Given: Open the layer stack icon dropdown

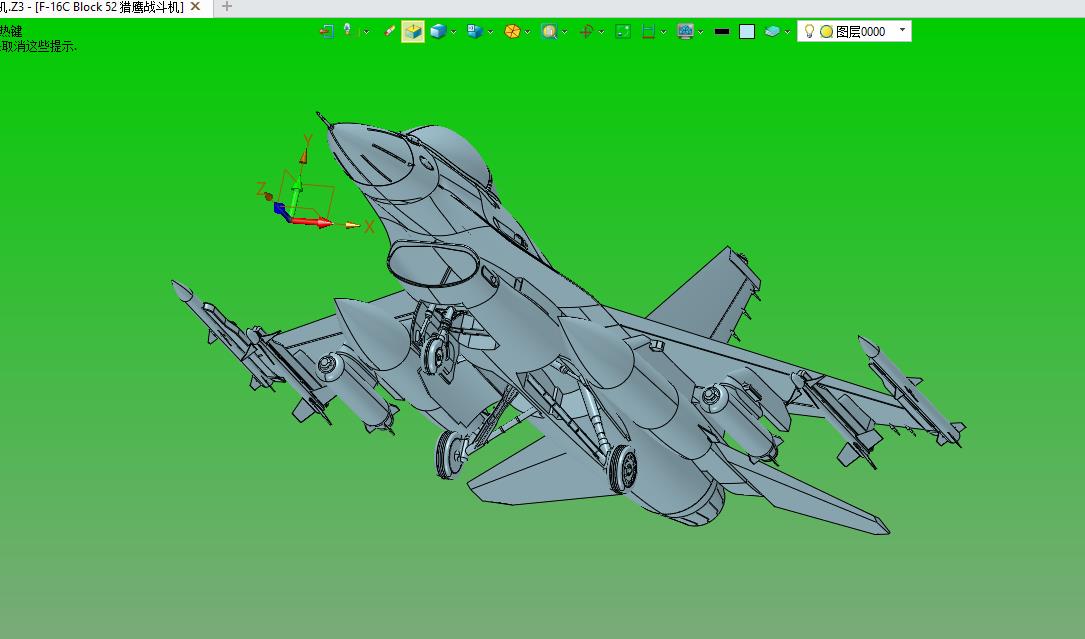Looking at the screenshot, I should pos(787,32).
